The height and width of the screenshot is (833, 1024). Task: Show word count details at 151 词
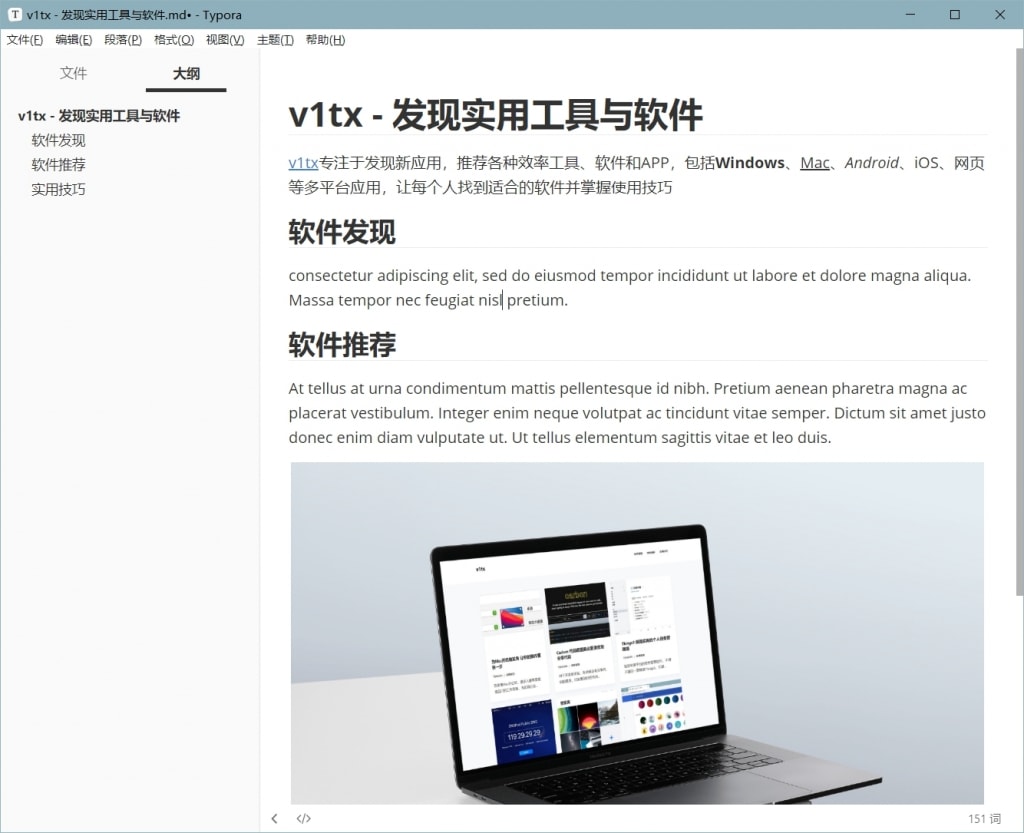click(984, 819)
